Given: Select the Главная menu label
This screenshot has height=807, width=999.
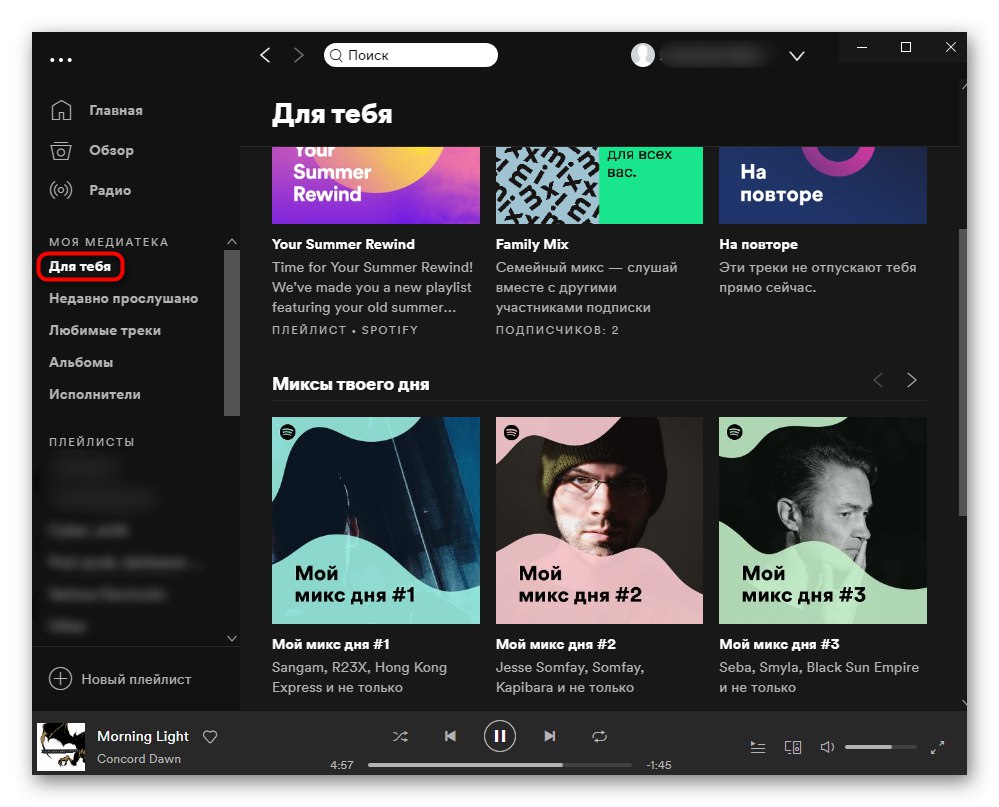Looking at the screenshot, I should click(116, 111).
